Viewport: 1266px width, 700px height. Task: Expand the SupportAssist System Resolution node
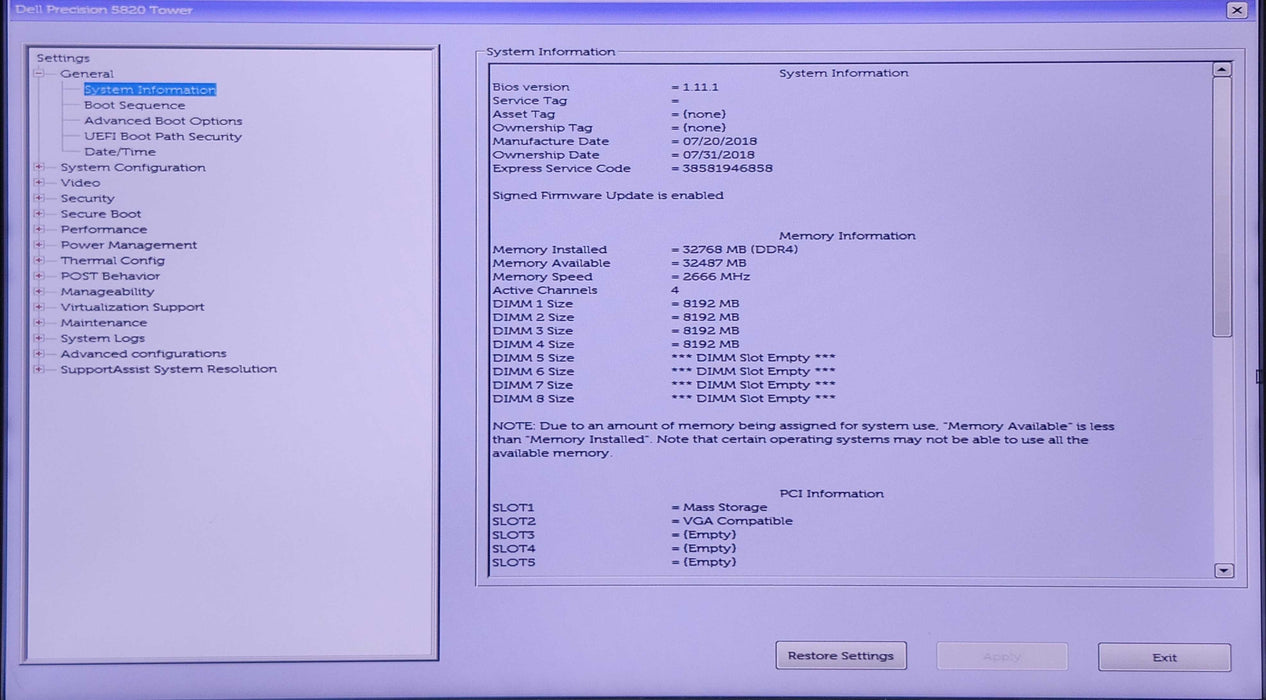pyautogui.click(x=40, y=369)
